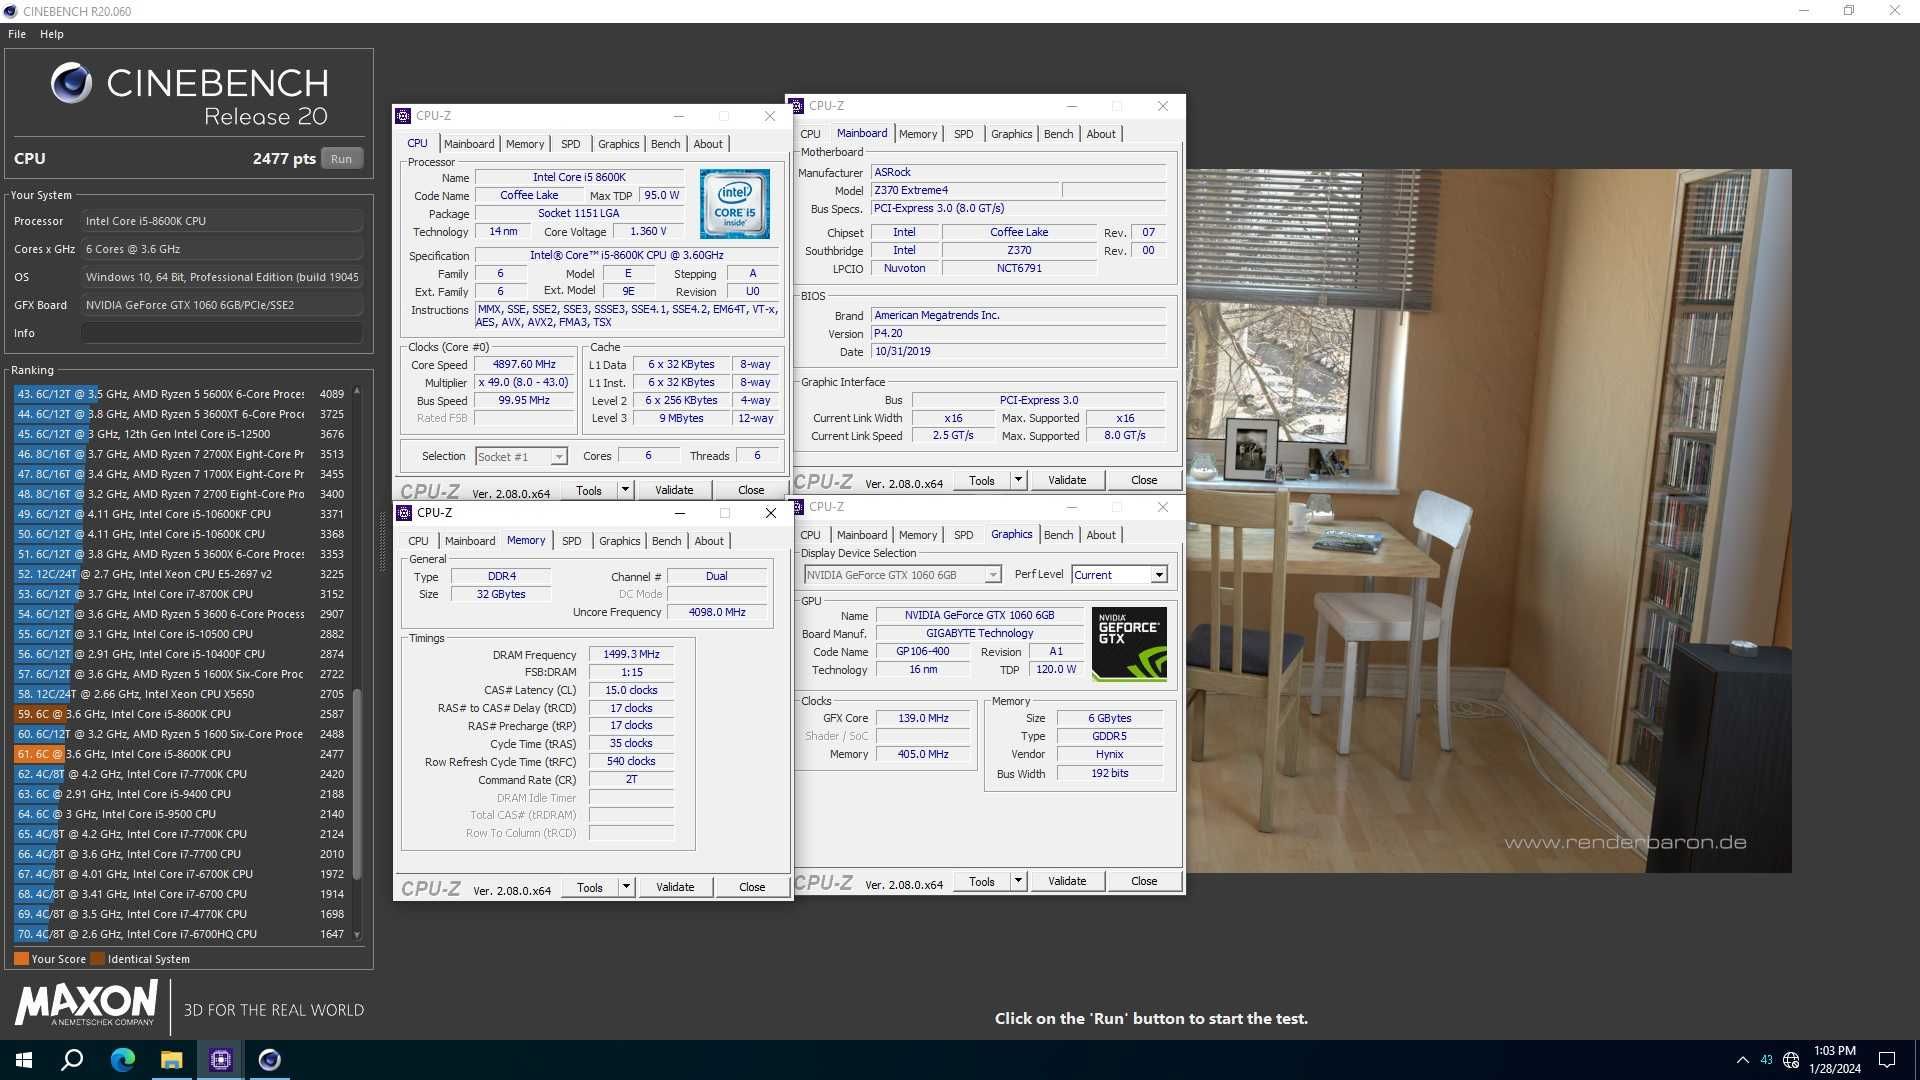This screenshot has height=1080, width=1920.
Task: Switch to the CPU-Z taskbar icon
Action: click(221, 1060)
